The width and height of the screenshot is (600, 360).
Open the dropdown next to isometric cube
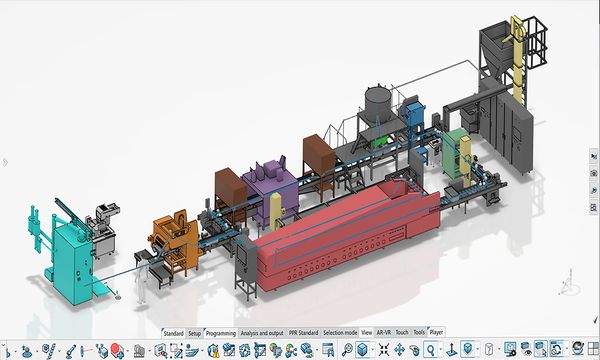coord(373,350)
